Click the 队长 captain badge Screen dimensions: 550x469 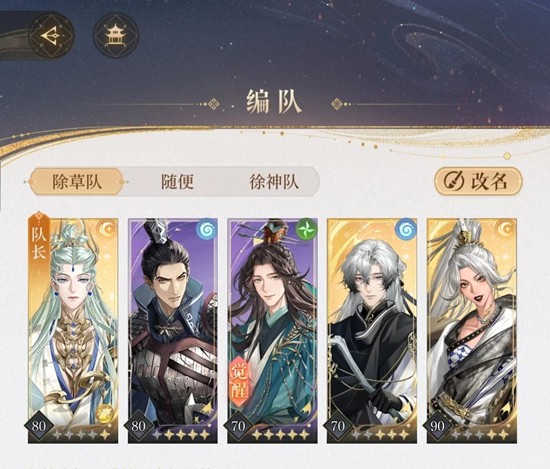(39, 242)
